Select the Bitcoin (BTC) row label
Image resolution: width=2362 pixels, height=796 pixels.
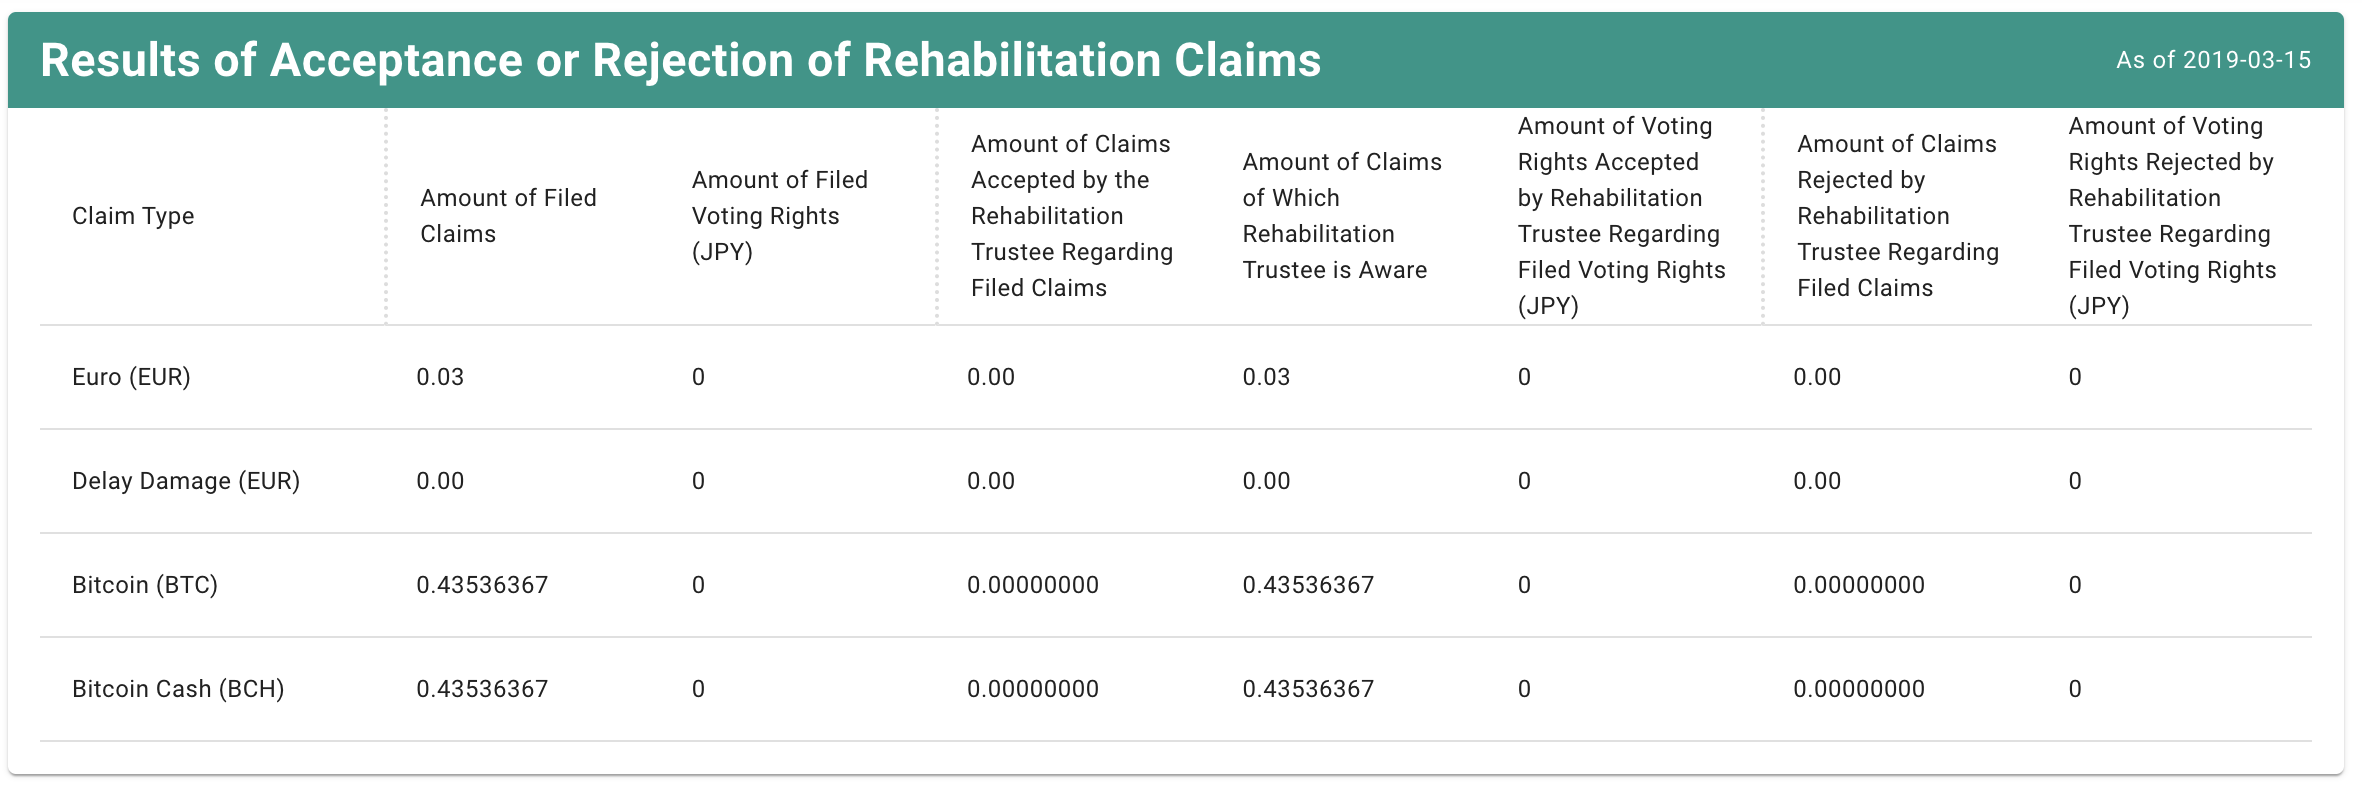click(145, 585)
